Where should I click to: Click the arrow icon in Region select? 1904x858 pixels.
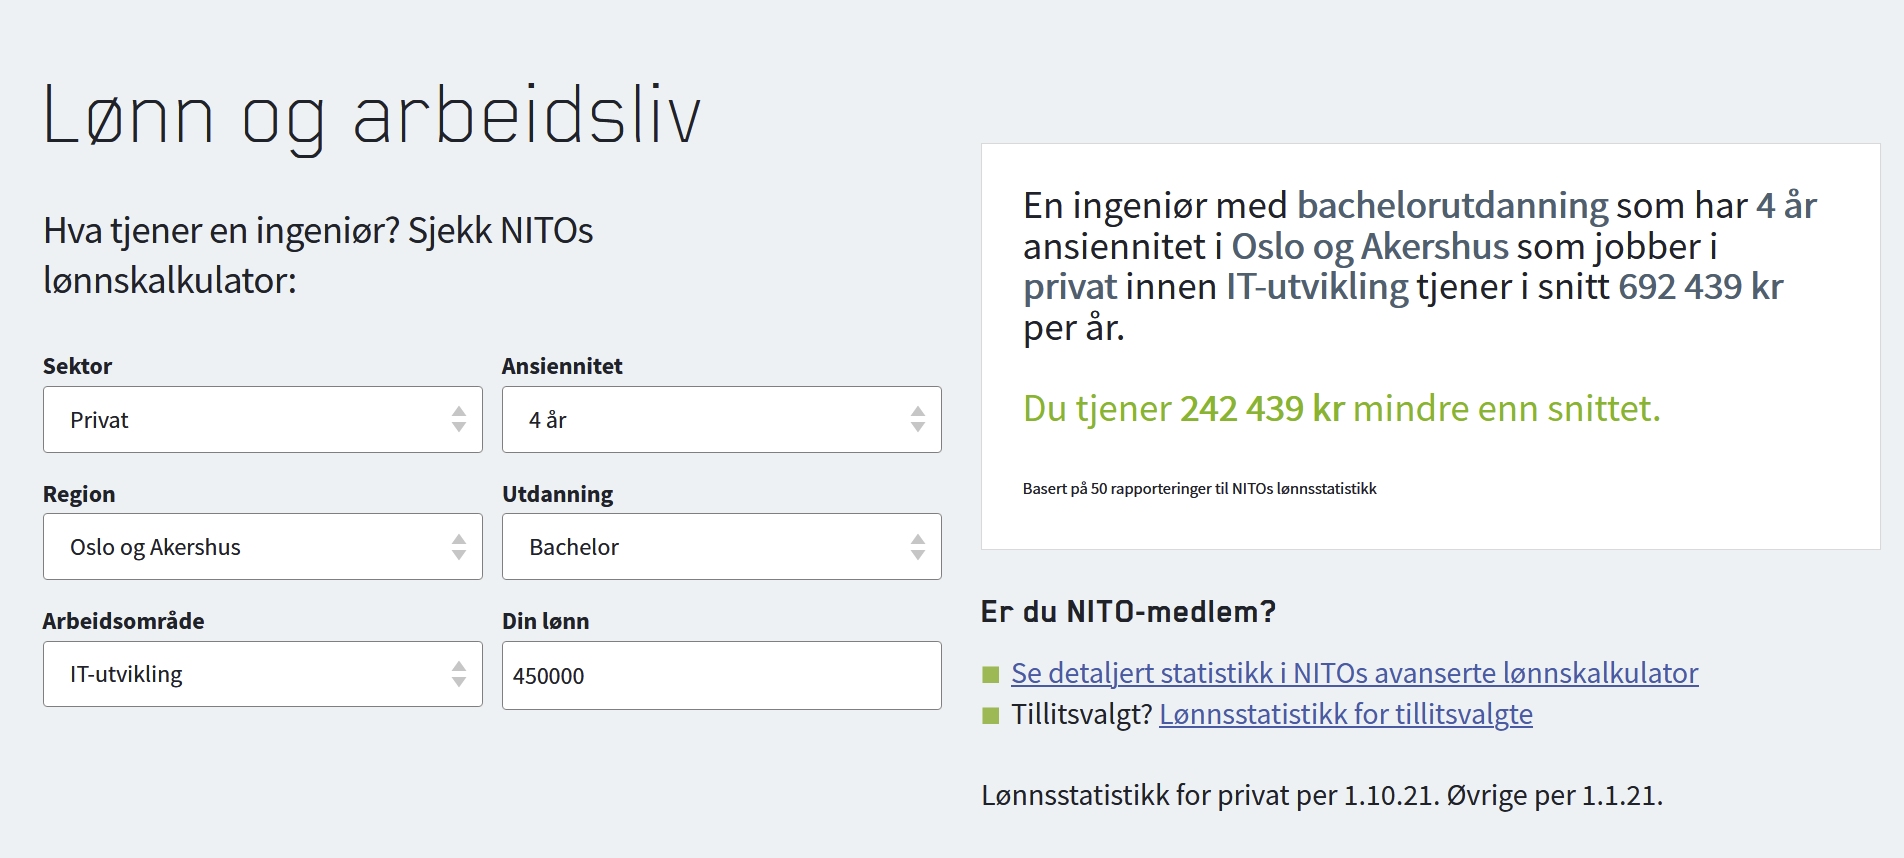click(459, 546)
